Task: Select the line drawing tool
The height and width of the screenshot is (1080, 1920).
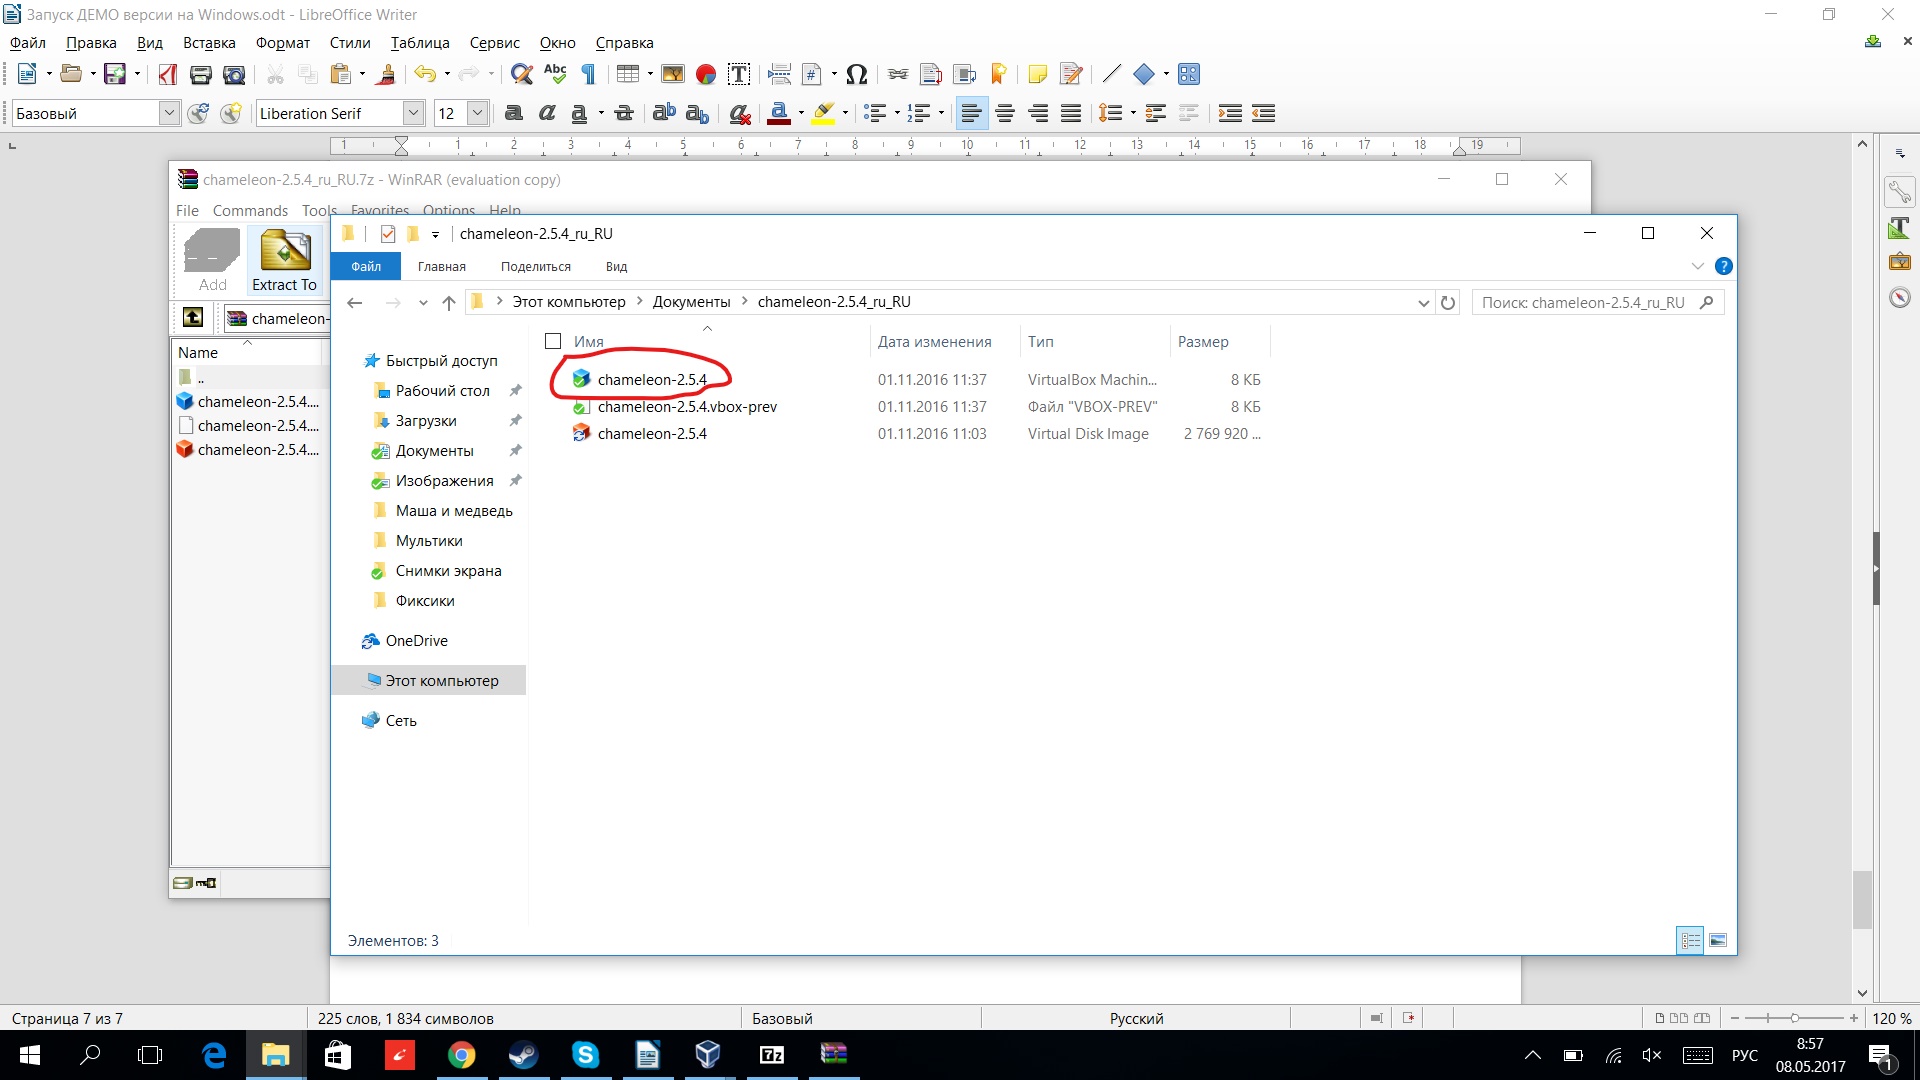Action: coord(1111,74)
